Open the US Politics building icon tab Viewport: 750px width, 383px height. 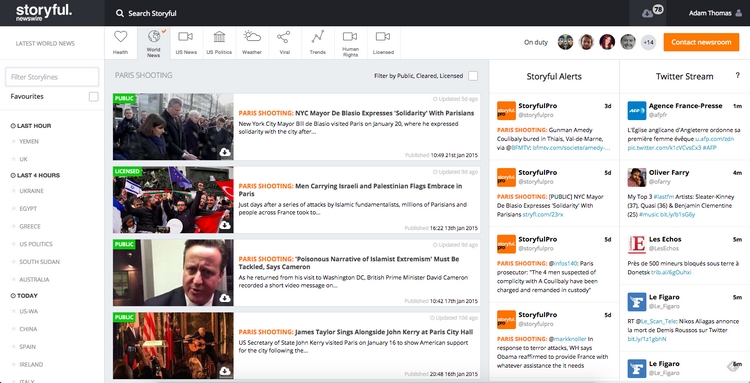(219, 36)
